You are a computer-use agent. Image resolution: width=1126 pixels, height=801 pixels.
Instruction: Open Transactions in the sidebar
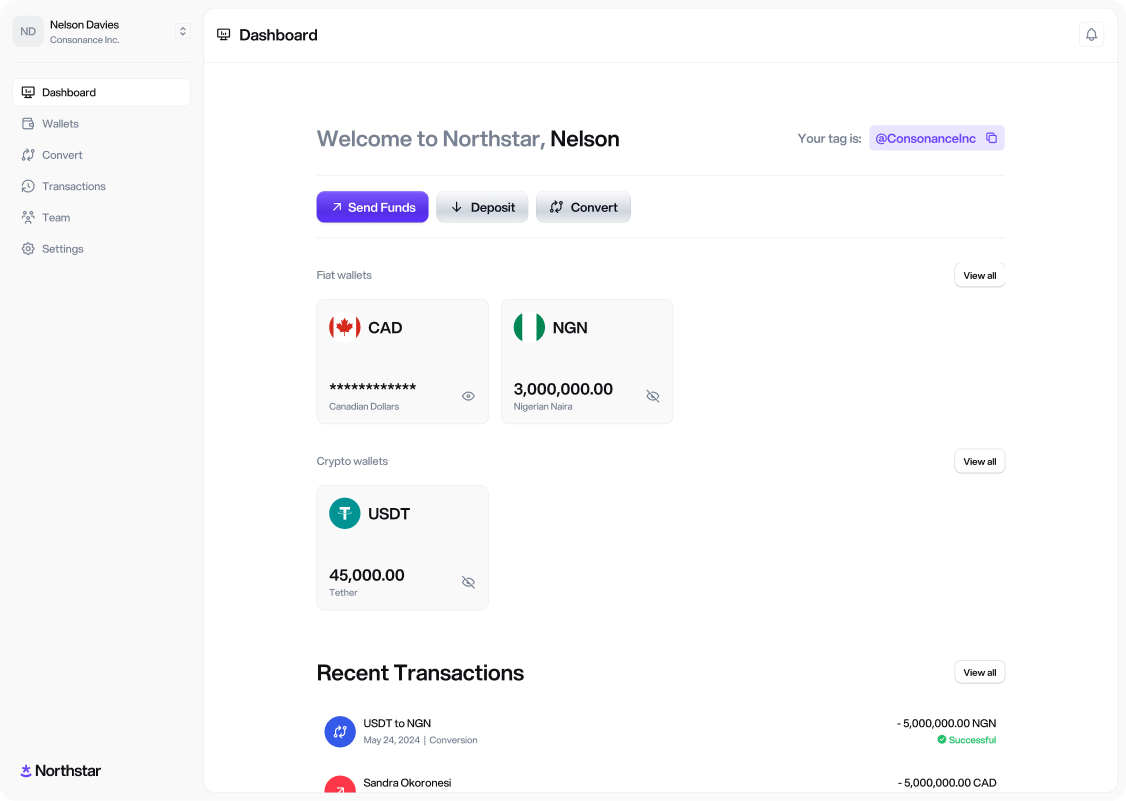point(73,187)
